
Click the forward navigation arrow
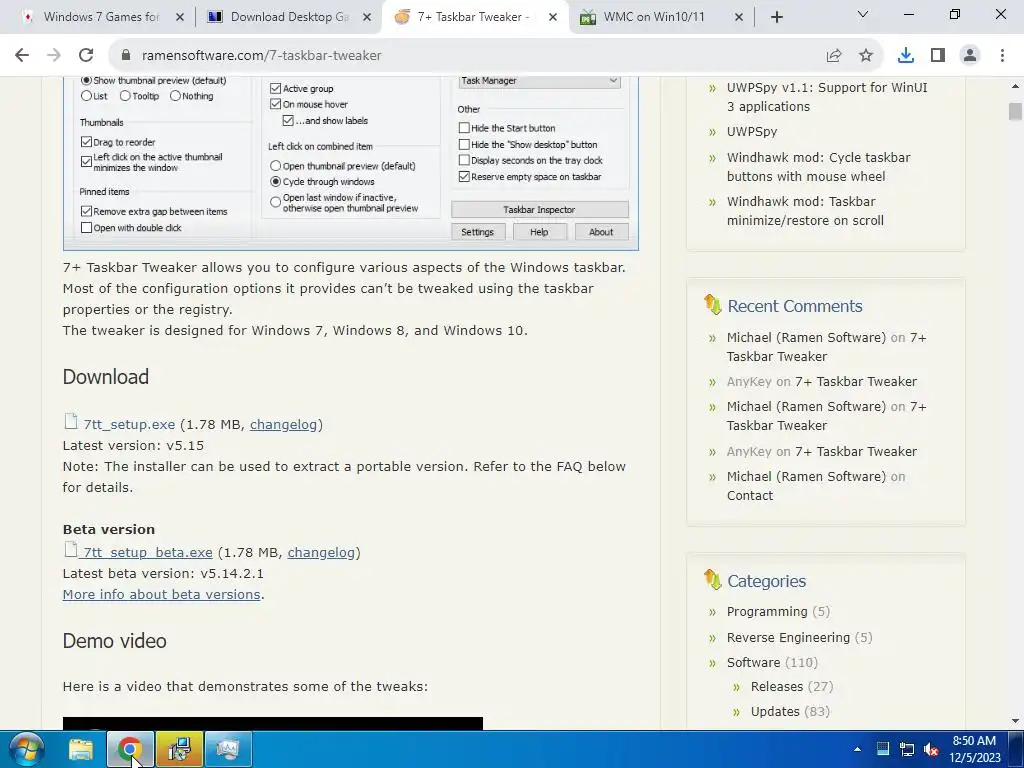pos(54,56)
